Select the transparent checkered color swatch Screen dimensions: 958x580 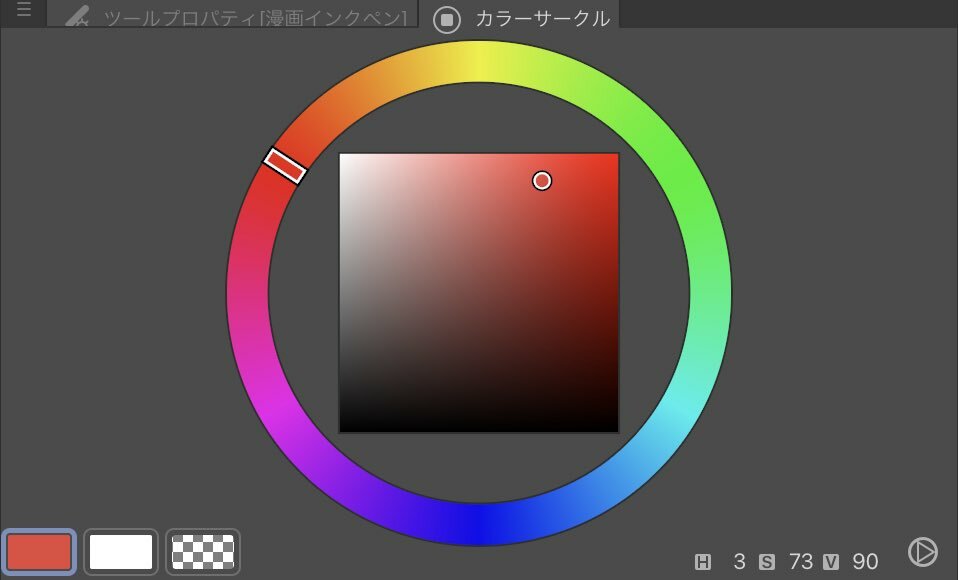pyautogui.click(x=203, y=552)
